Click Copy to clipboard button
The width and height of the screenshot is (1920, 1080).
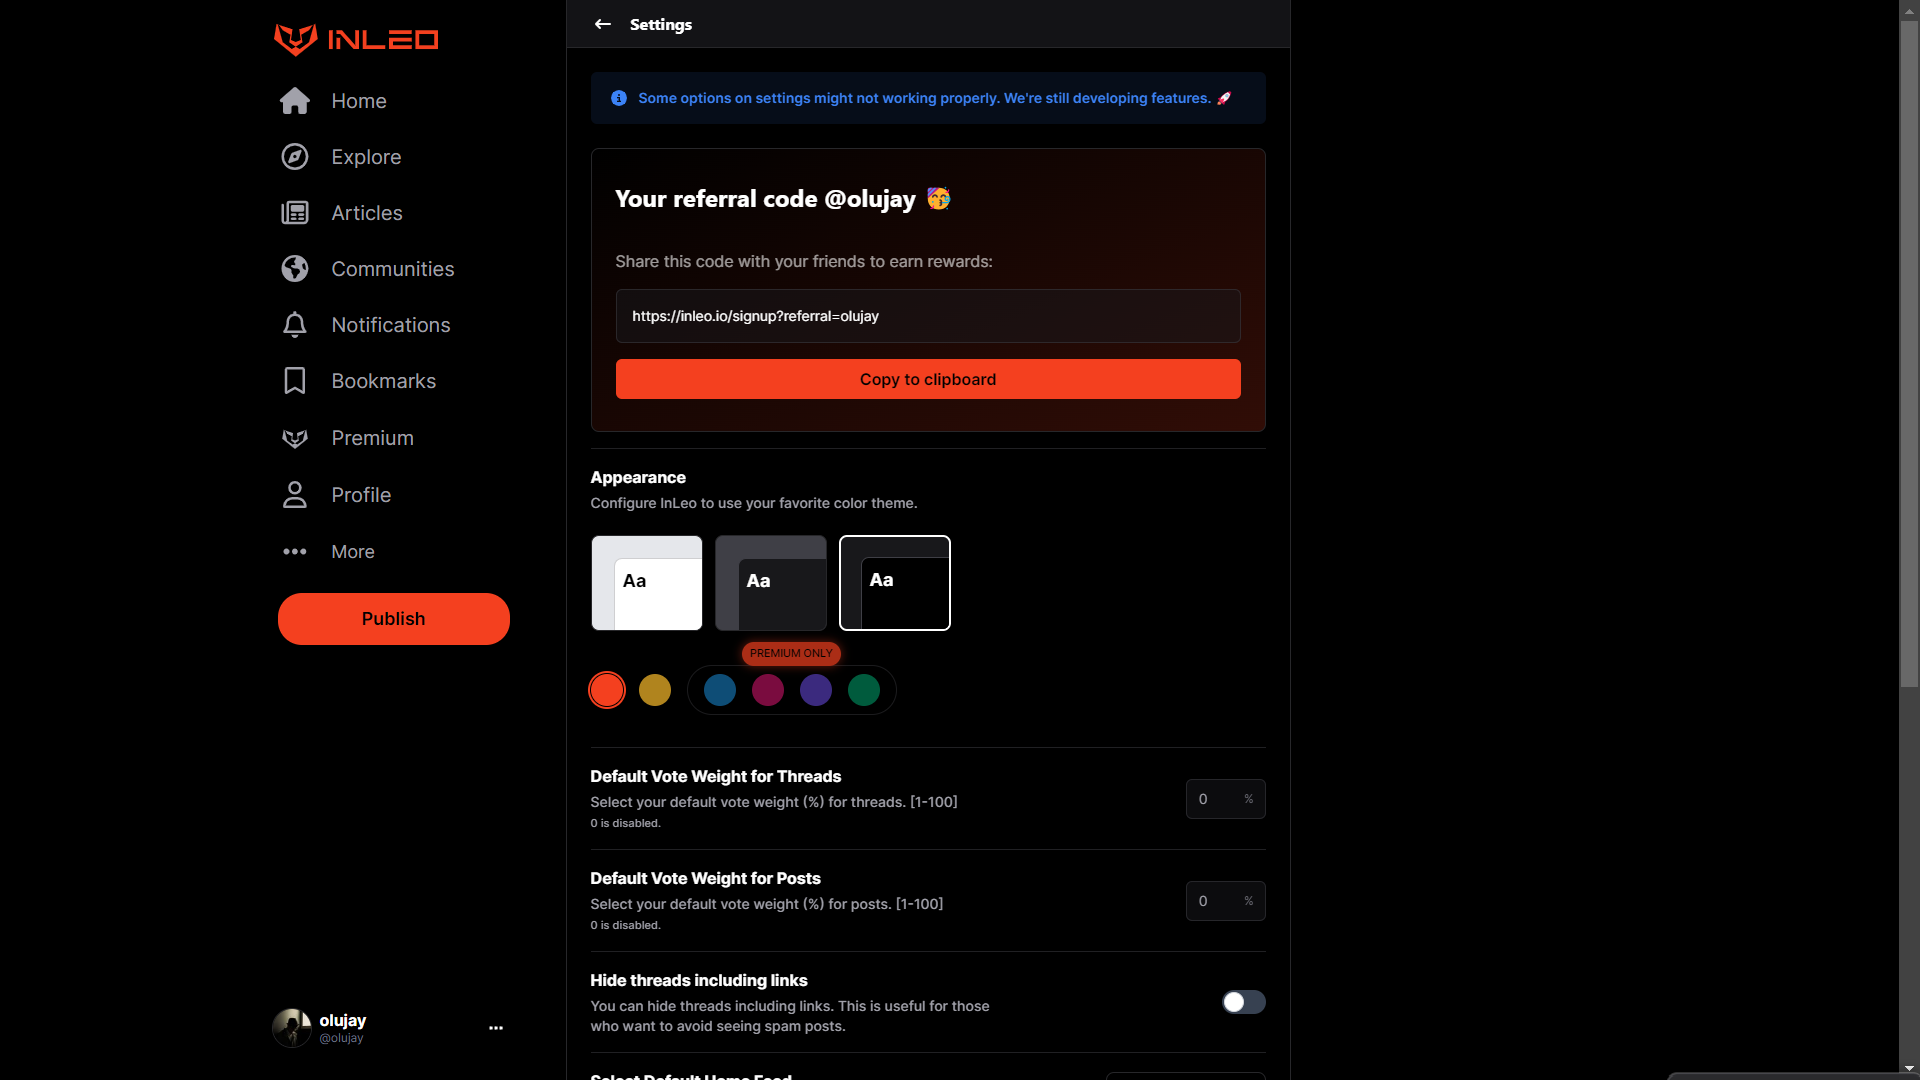coord(928,379)
